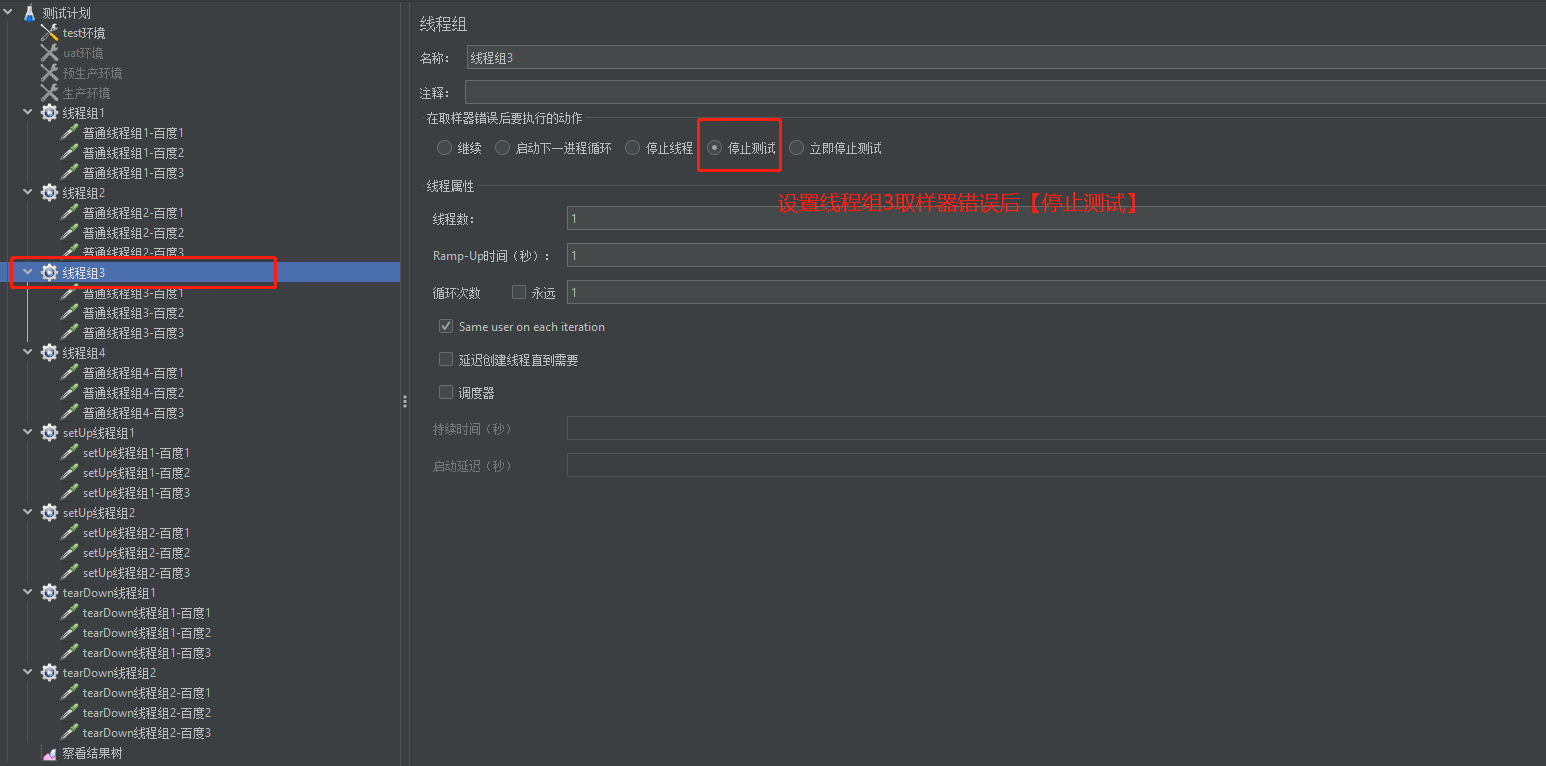Click the 察看结果树 listener icon

pos(49,754)
